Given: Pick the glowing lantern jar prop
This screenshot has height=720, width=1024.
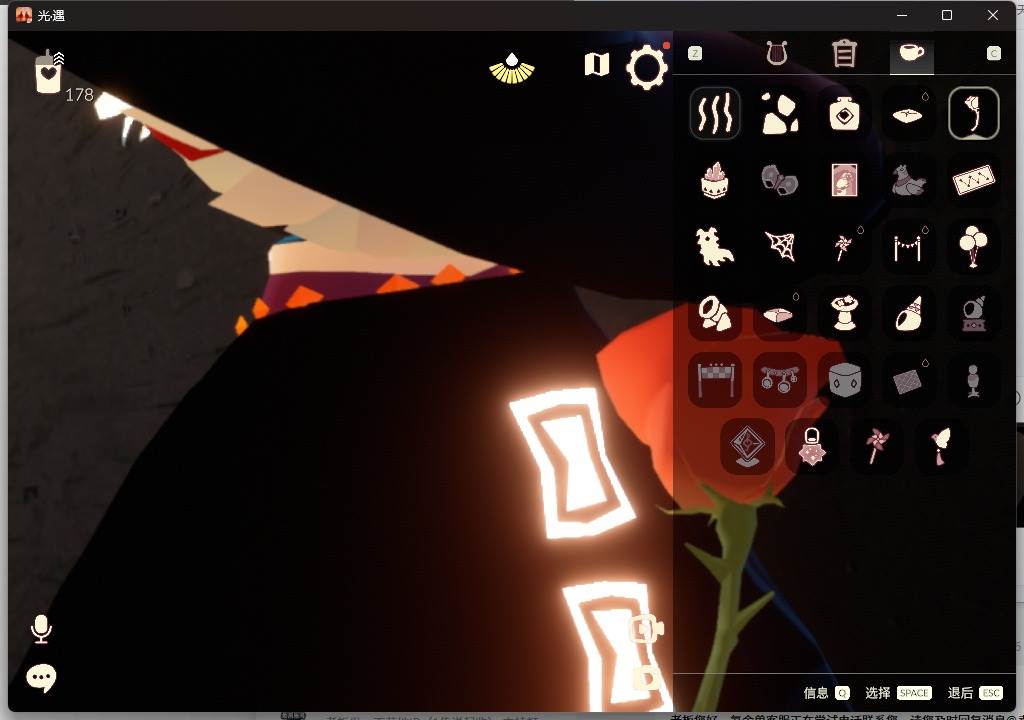Looking at the screenshot, I should coord(812,446).
